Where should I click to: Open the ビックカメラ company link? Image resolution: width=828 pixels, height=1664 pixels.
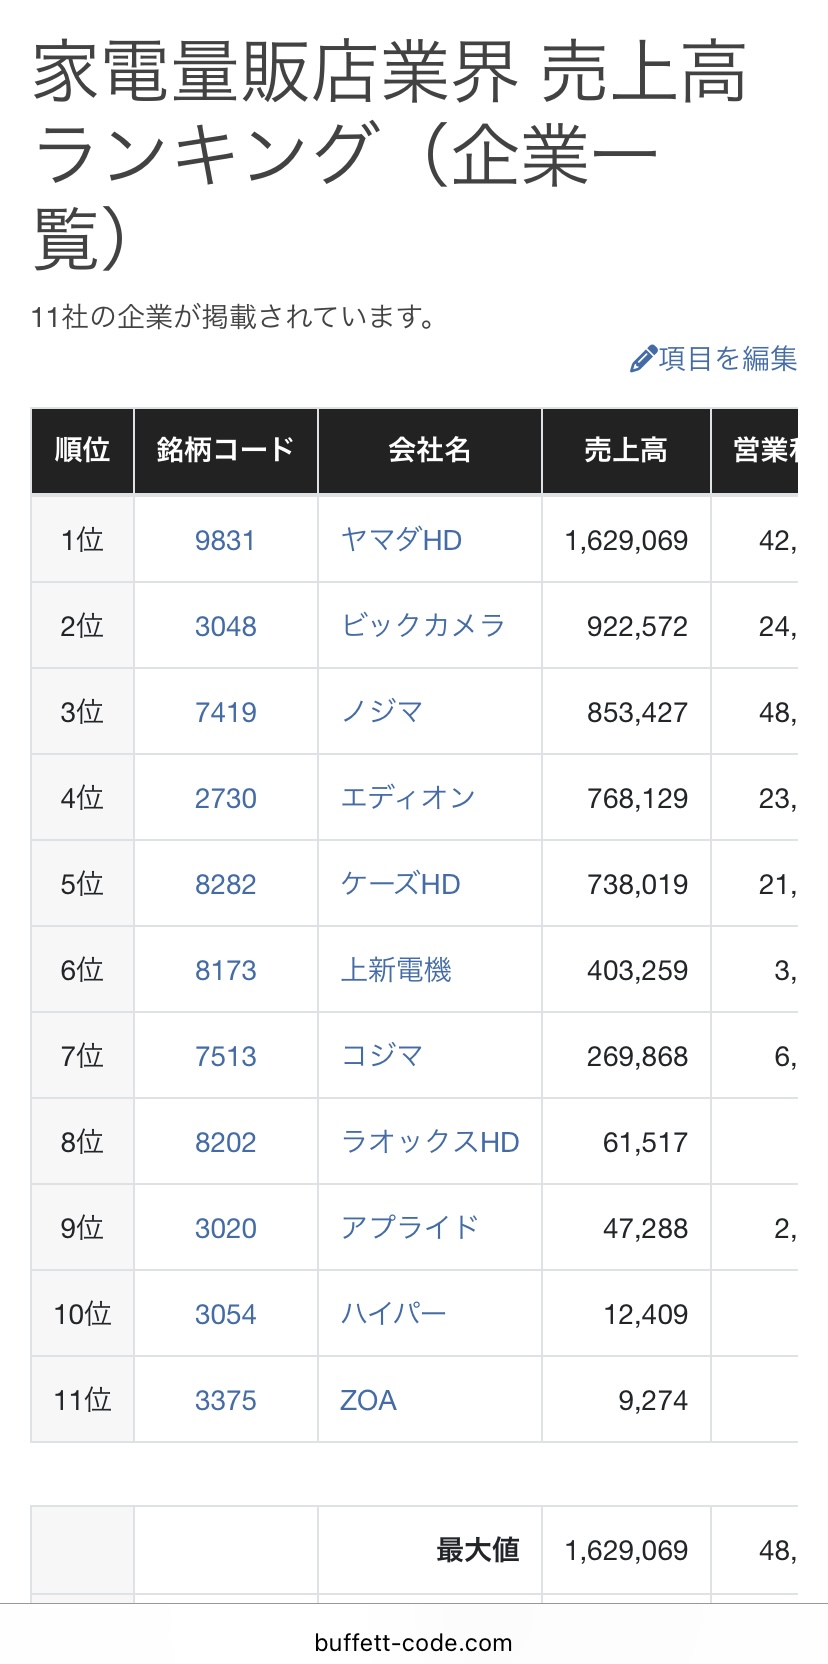tap(422, 626)
